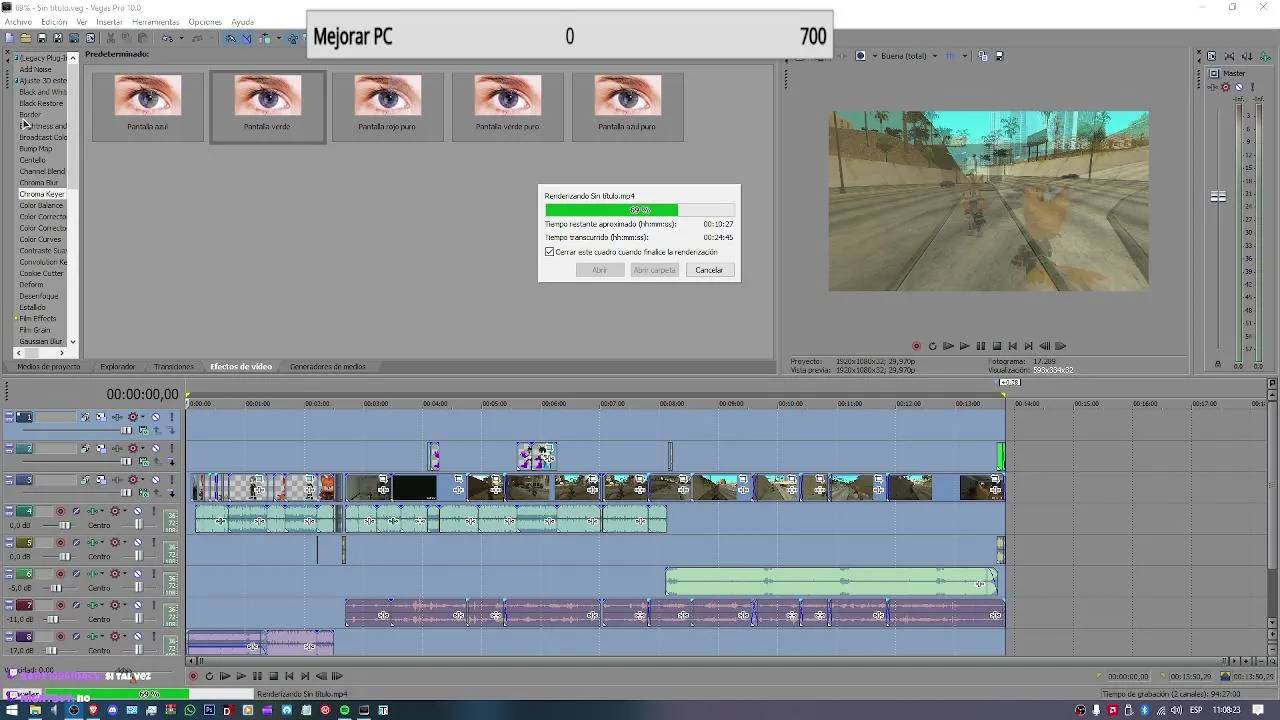Save preview snapshot to file
The width and height of the screenshot is (1280, 720).
(x=1000, y=56)
